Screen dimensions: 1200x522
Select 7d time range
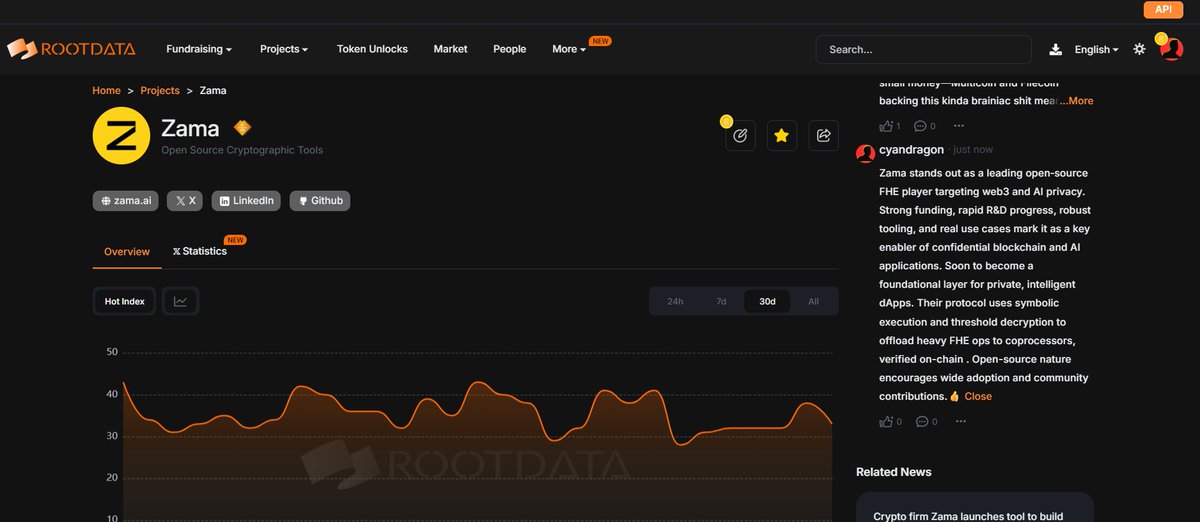tap(721, 301)
